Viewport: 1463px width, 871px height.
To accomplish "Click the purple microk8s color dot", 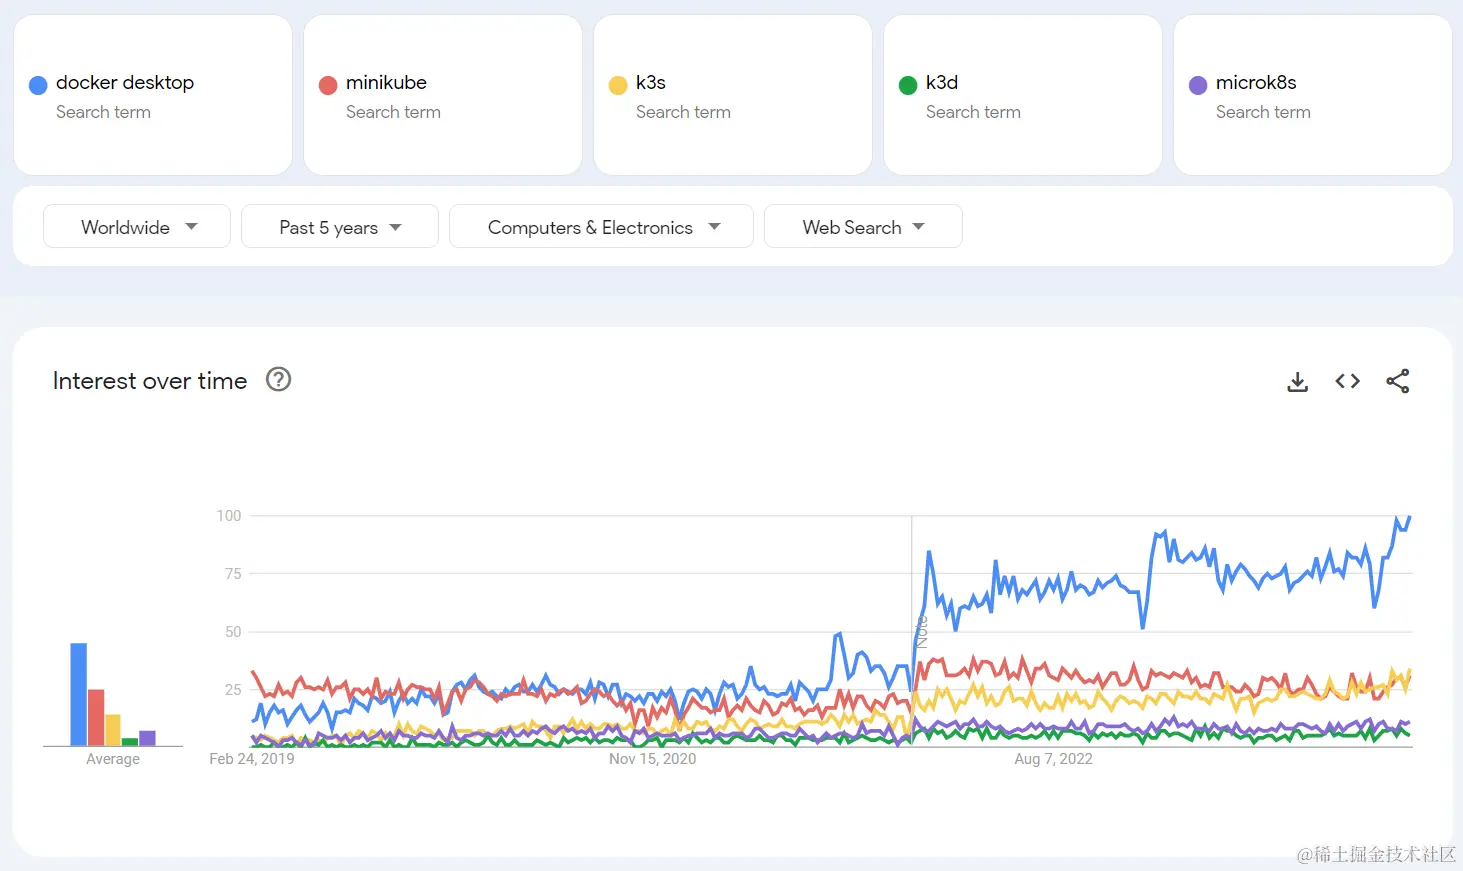I will [1198, 85].
